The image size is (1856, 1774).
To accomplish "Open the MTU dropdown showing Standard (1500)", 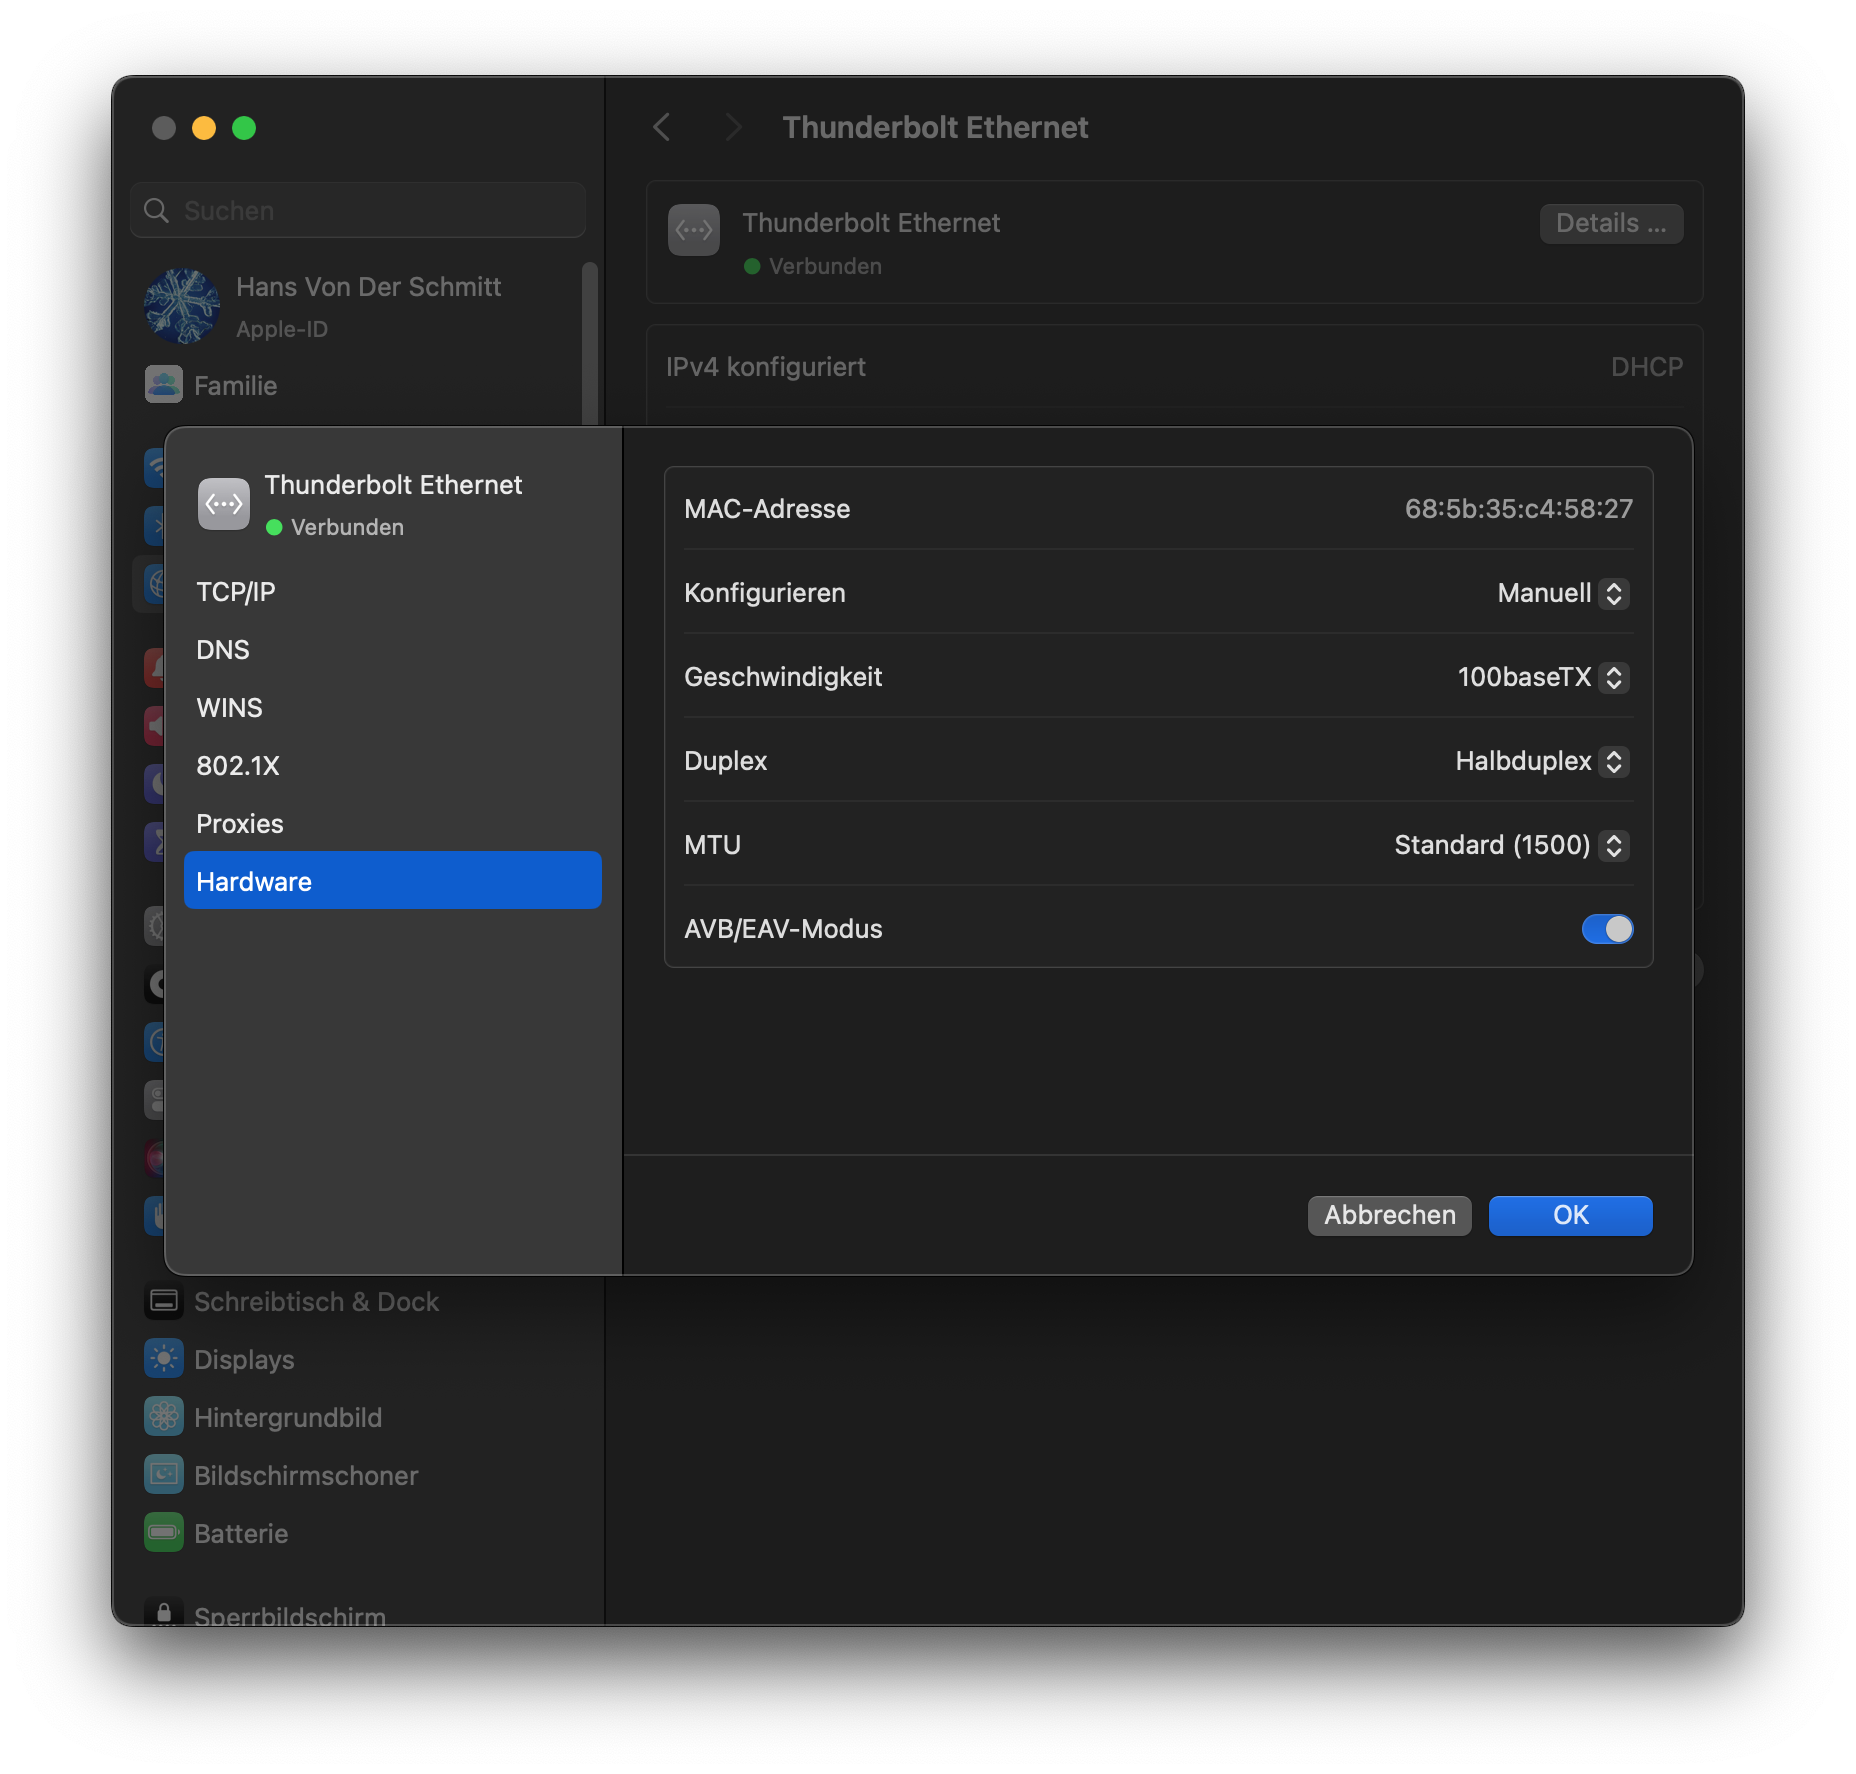I will (1512, 845).
